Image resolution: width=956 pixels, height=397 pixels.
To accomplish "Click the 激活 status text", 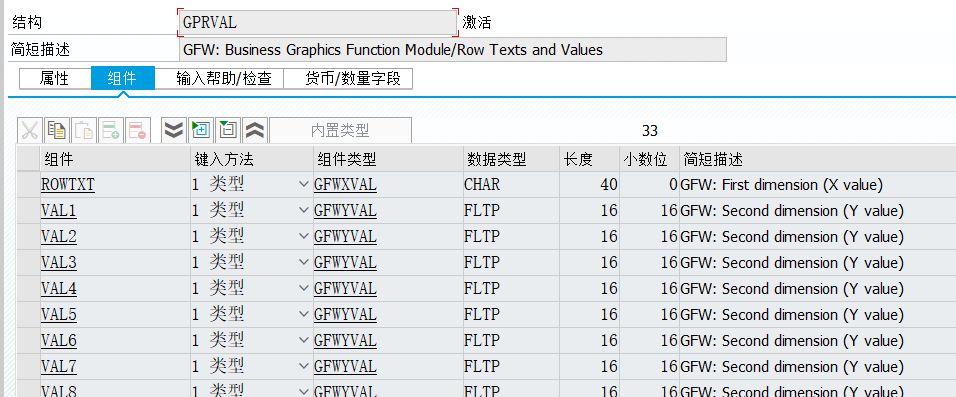I will click(477, 23).
